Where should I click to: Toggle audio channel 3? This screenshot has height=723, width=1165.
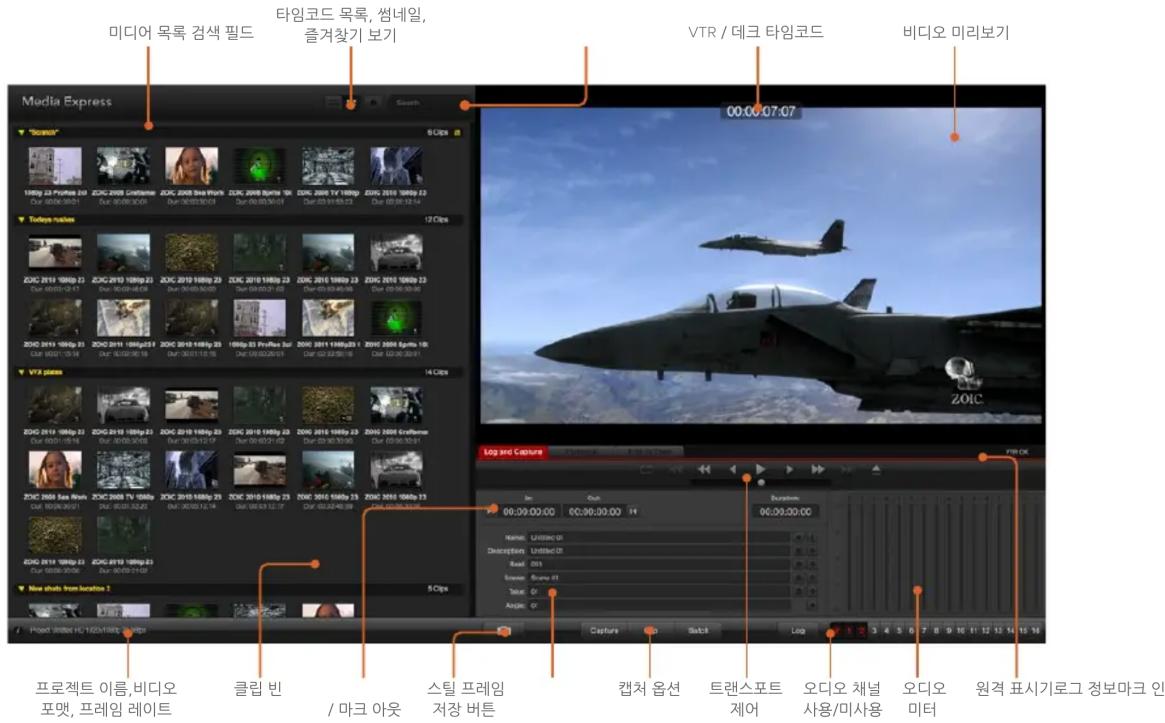[x=874, y=631]
